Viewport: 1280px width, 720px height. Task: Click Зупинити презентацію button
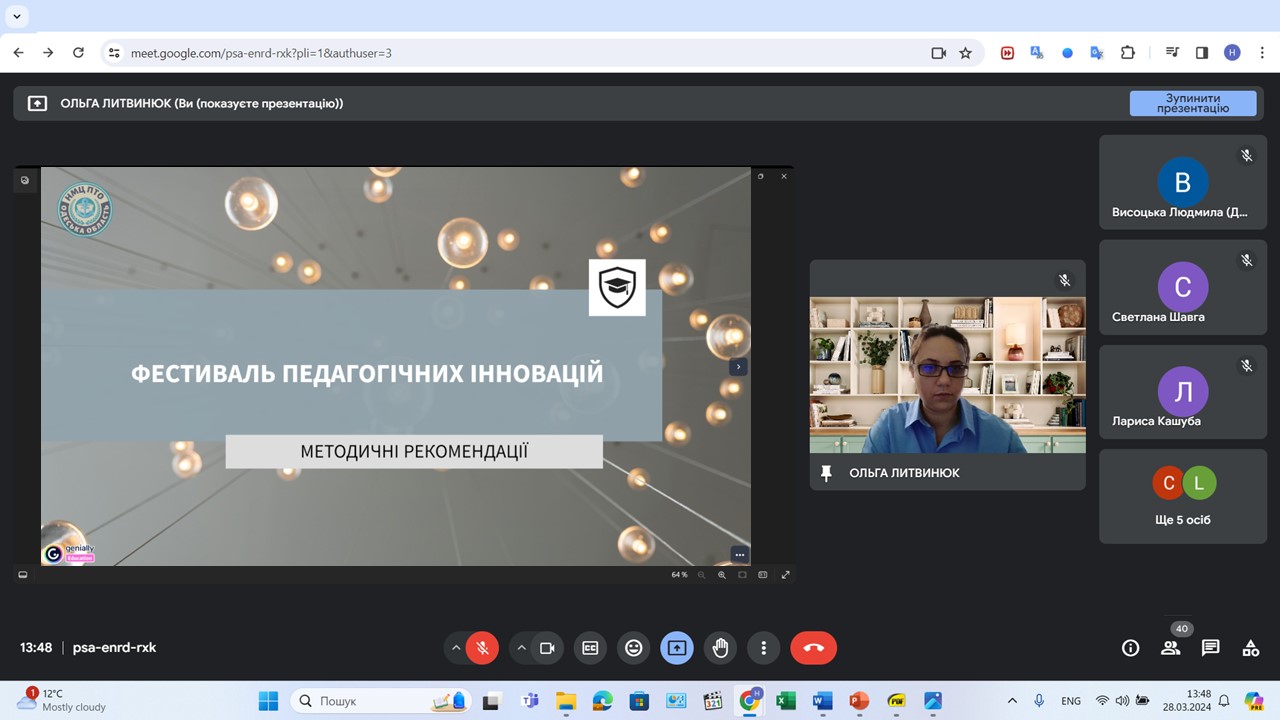(1192, 103)
